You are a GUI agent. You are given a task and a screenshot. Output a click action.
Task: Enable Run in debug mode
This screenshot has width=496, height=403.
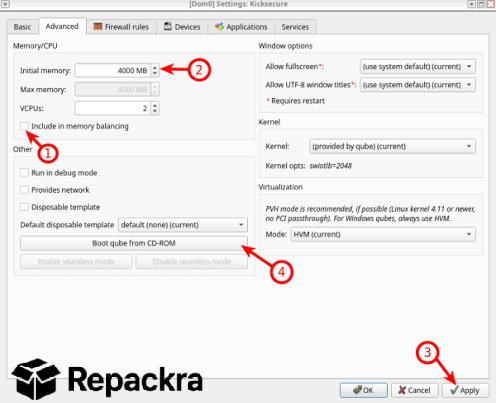pyautogui.click(x=24, y=173)
